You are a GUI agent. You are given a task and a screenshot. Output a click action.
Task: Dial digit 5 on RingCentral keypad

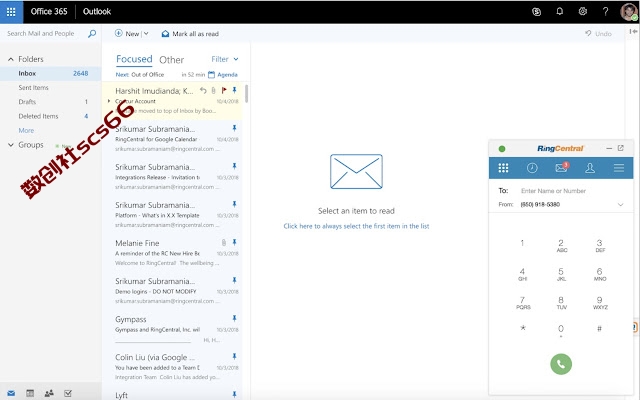tap(561, 274)
